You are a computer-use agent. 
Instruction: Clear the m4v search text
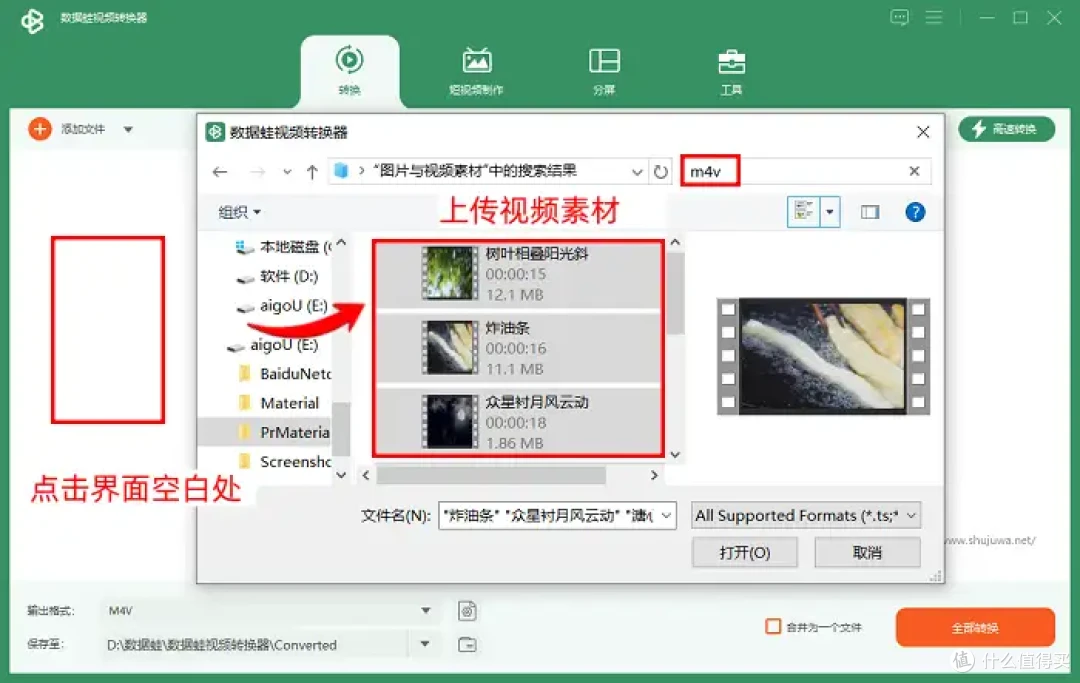point(914,171)
